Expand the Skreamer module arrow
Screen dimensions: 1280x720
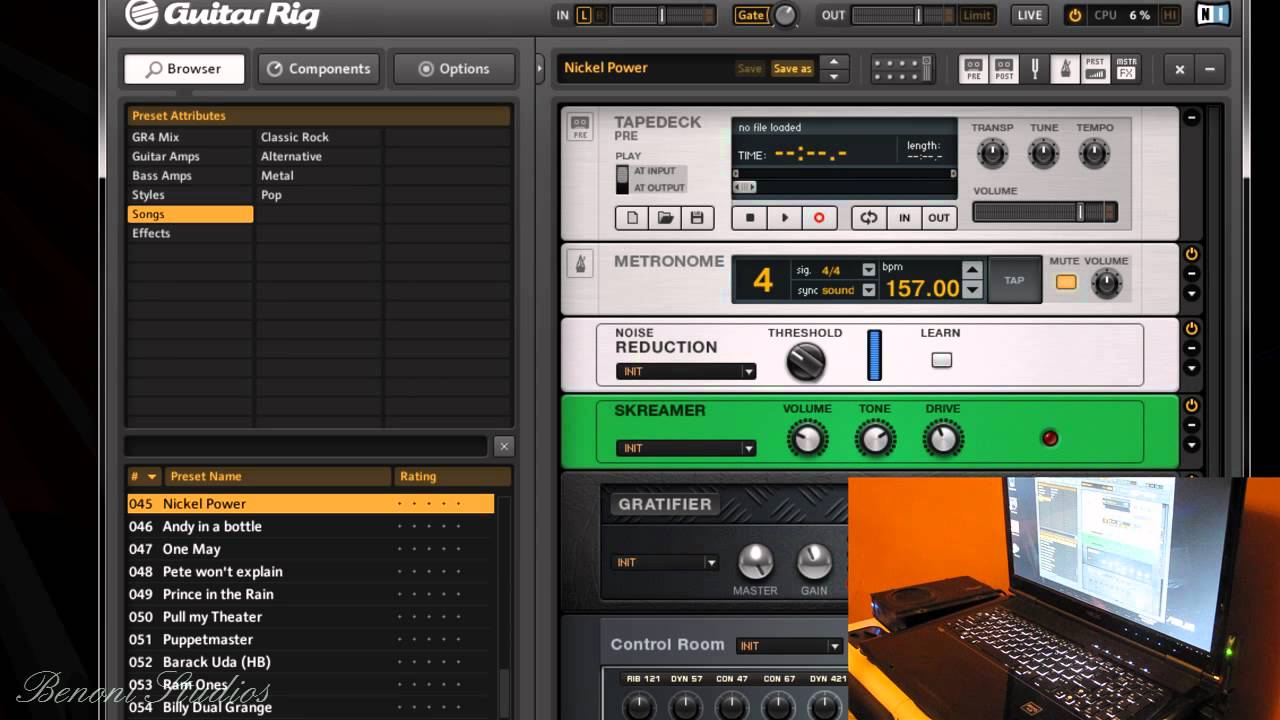[1191, 445]
